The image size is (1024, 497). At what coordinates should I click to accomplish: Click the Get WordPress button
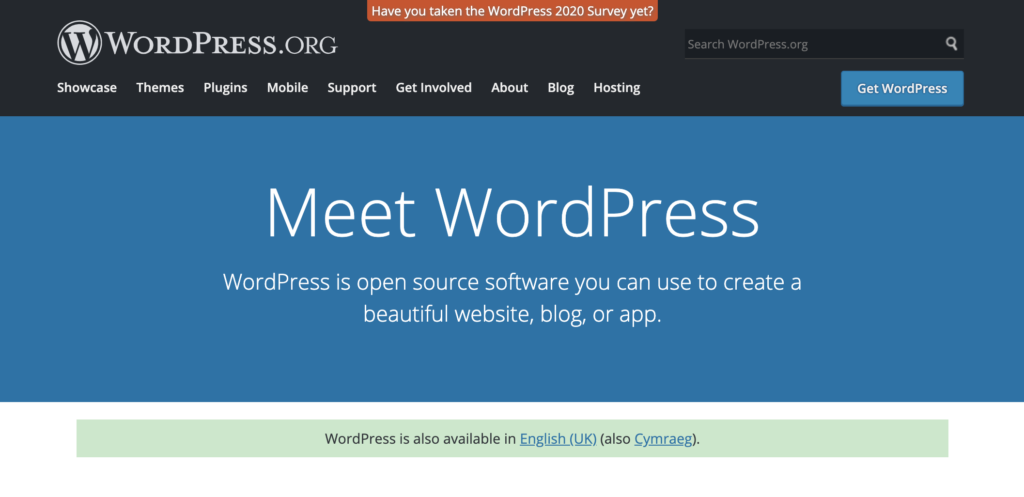tap(902, 89)
